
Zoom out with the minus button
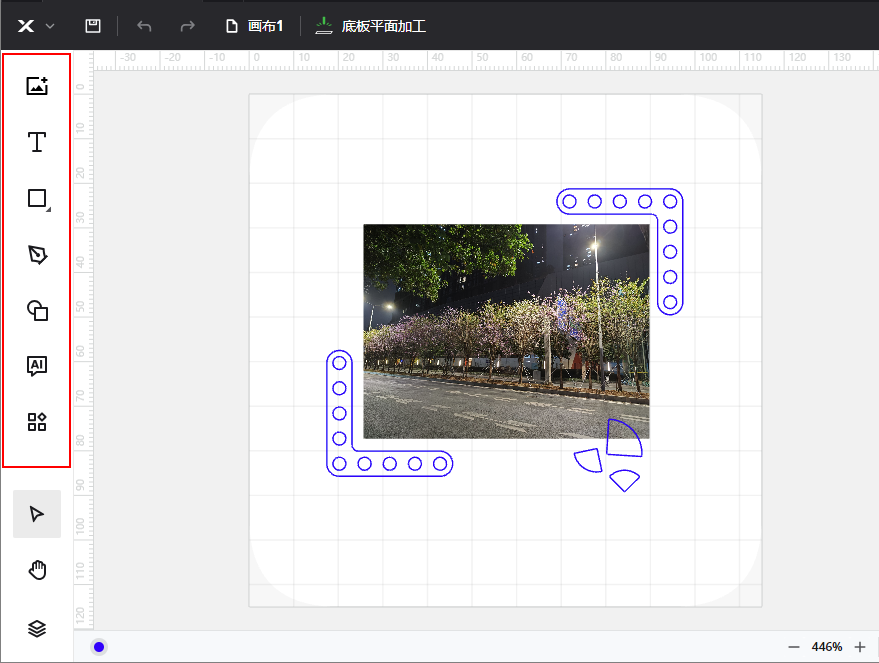[794, 647]
